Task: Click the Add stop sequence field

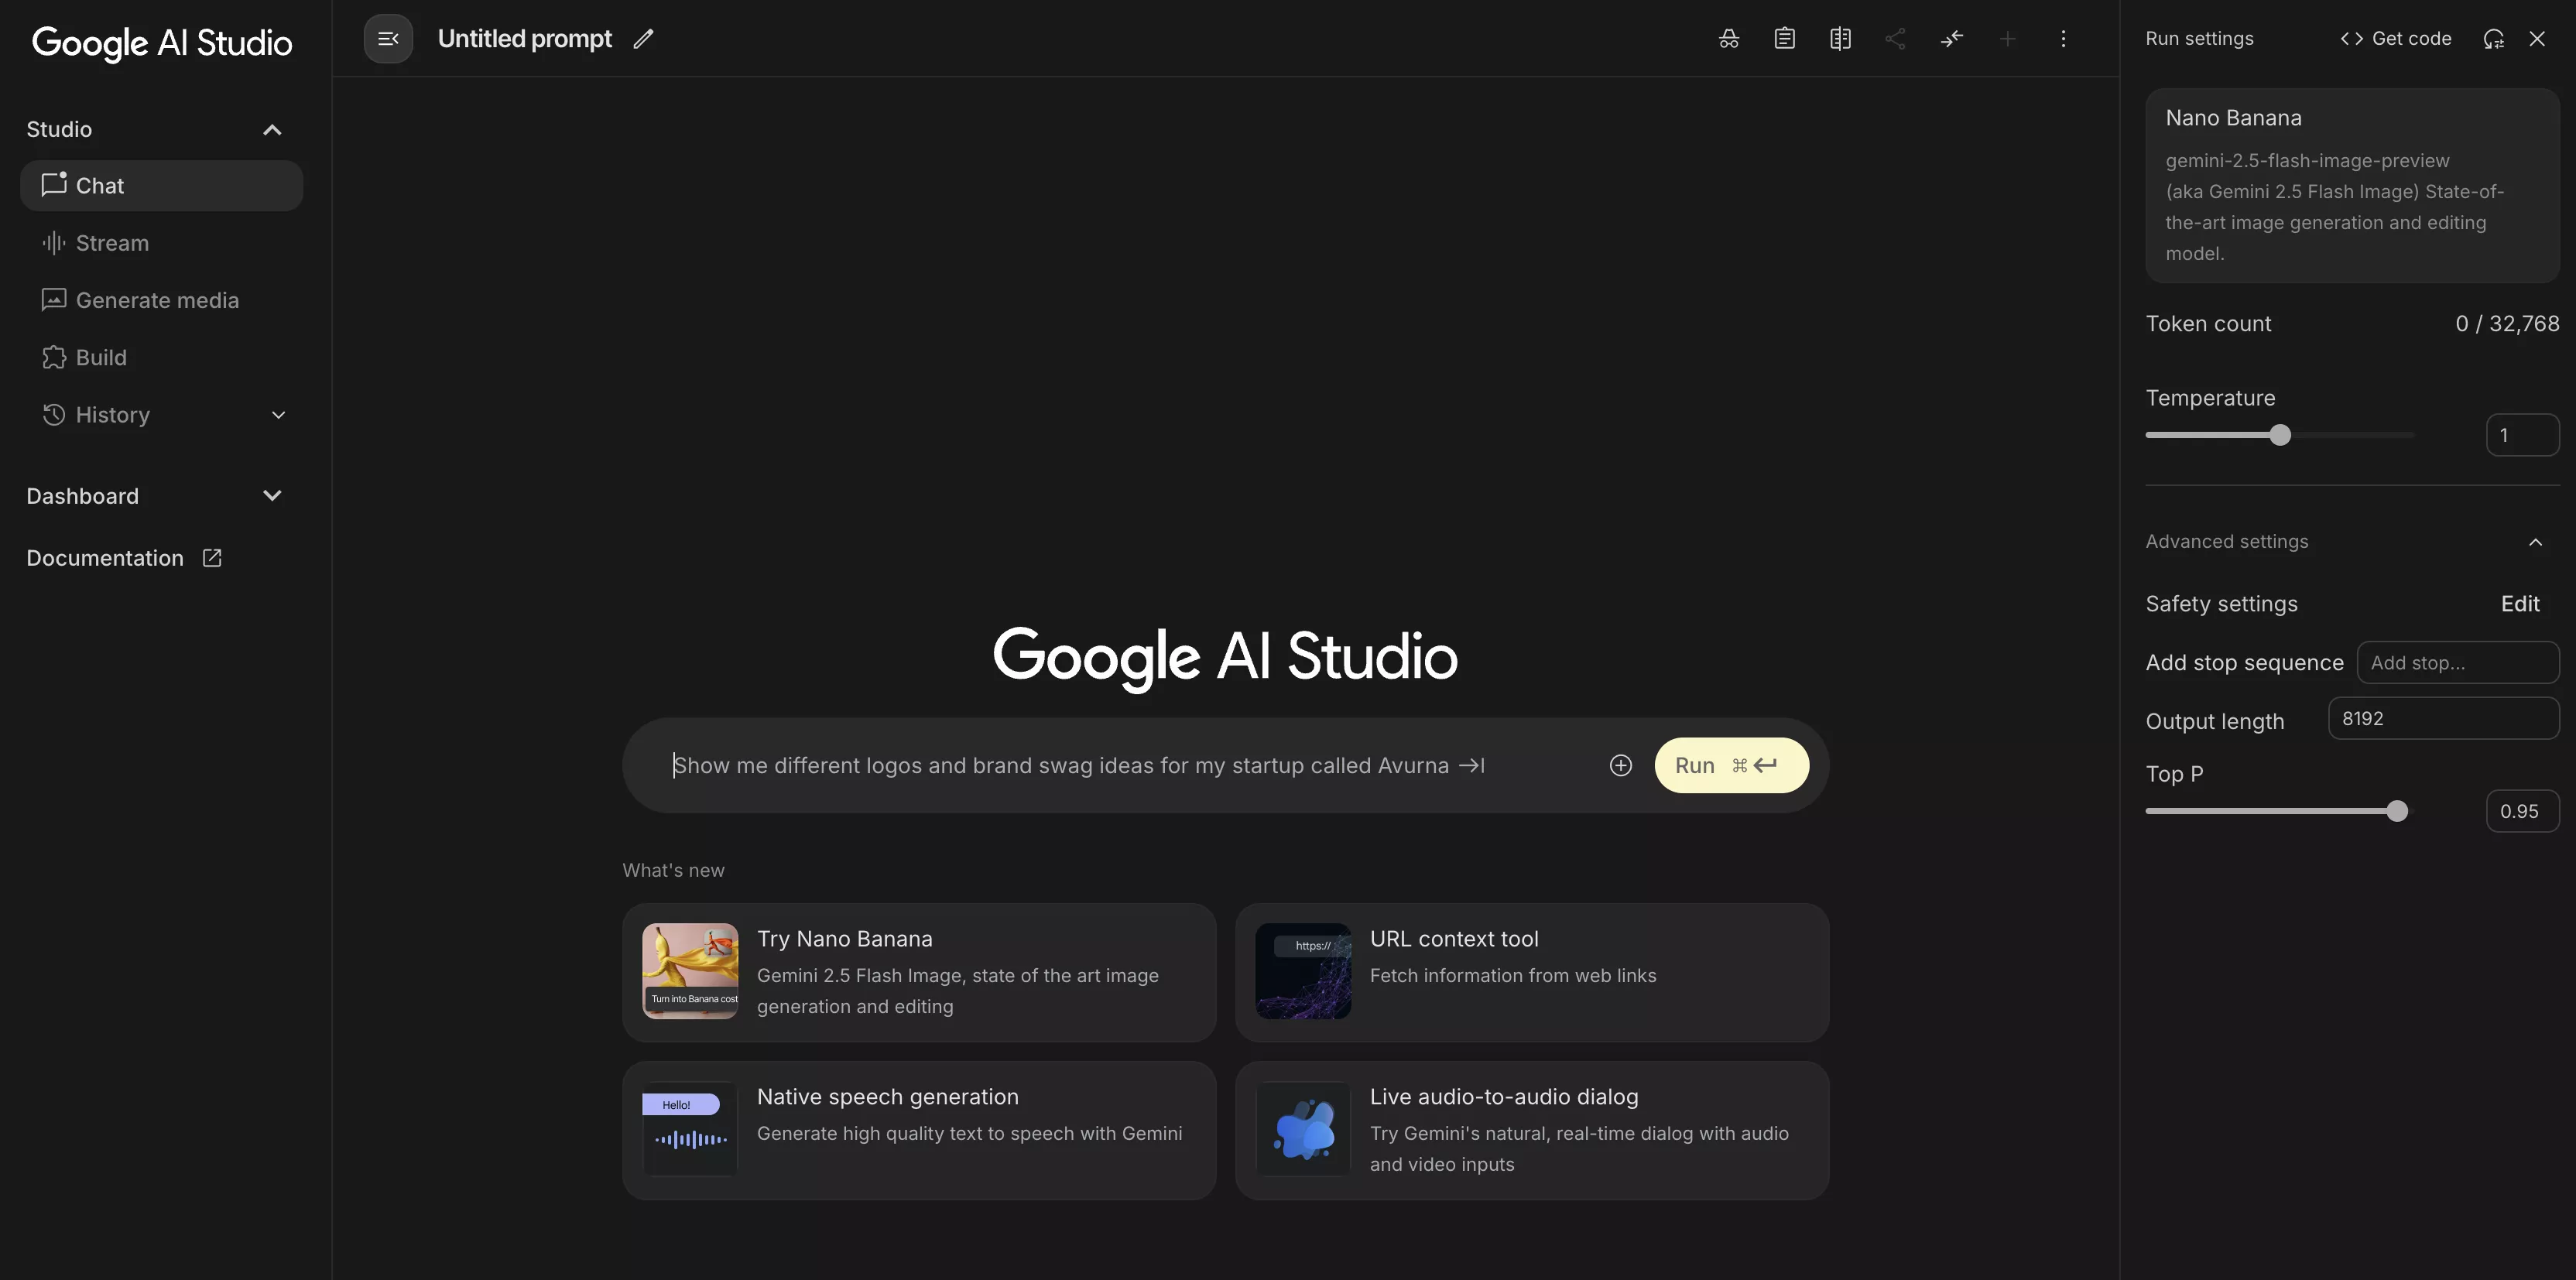Action: 2458,662
